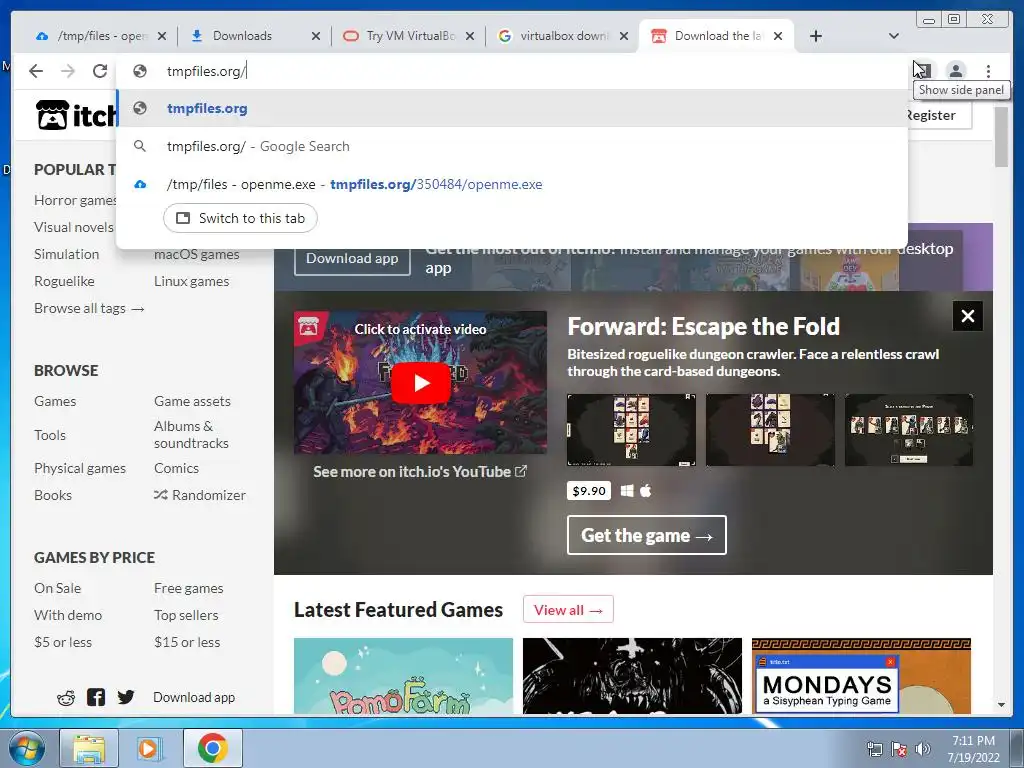The width and height of the screenshot is (1024, 768).
Task: Close the featured game banner
Action: click(x=968, y=316)
